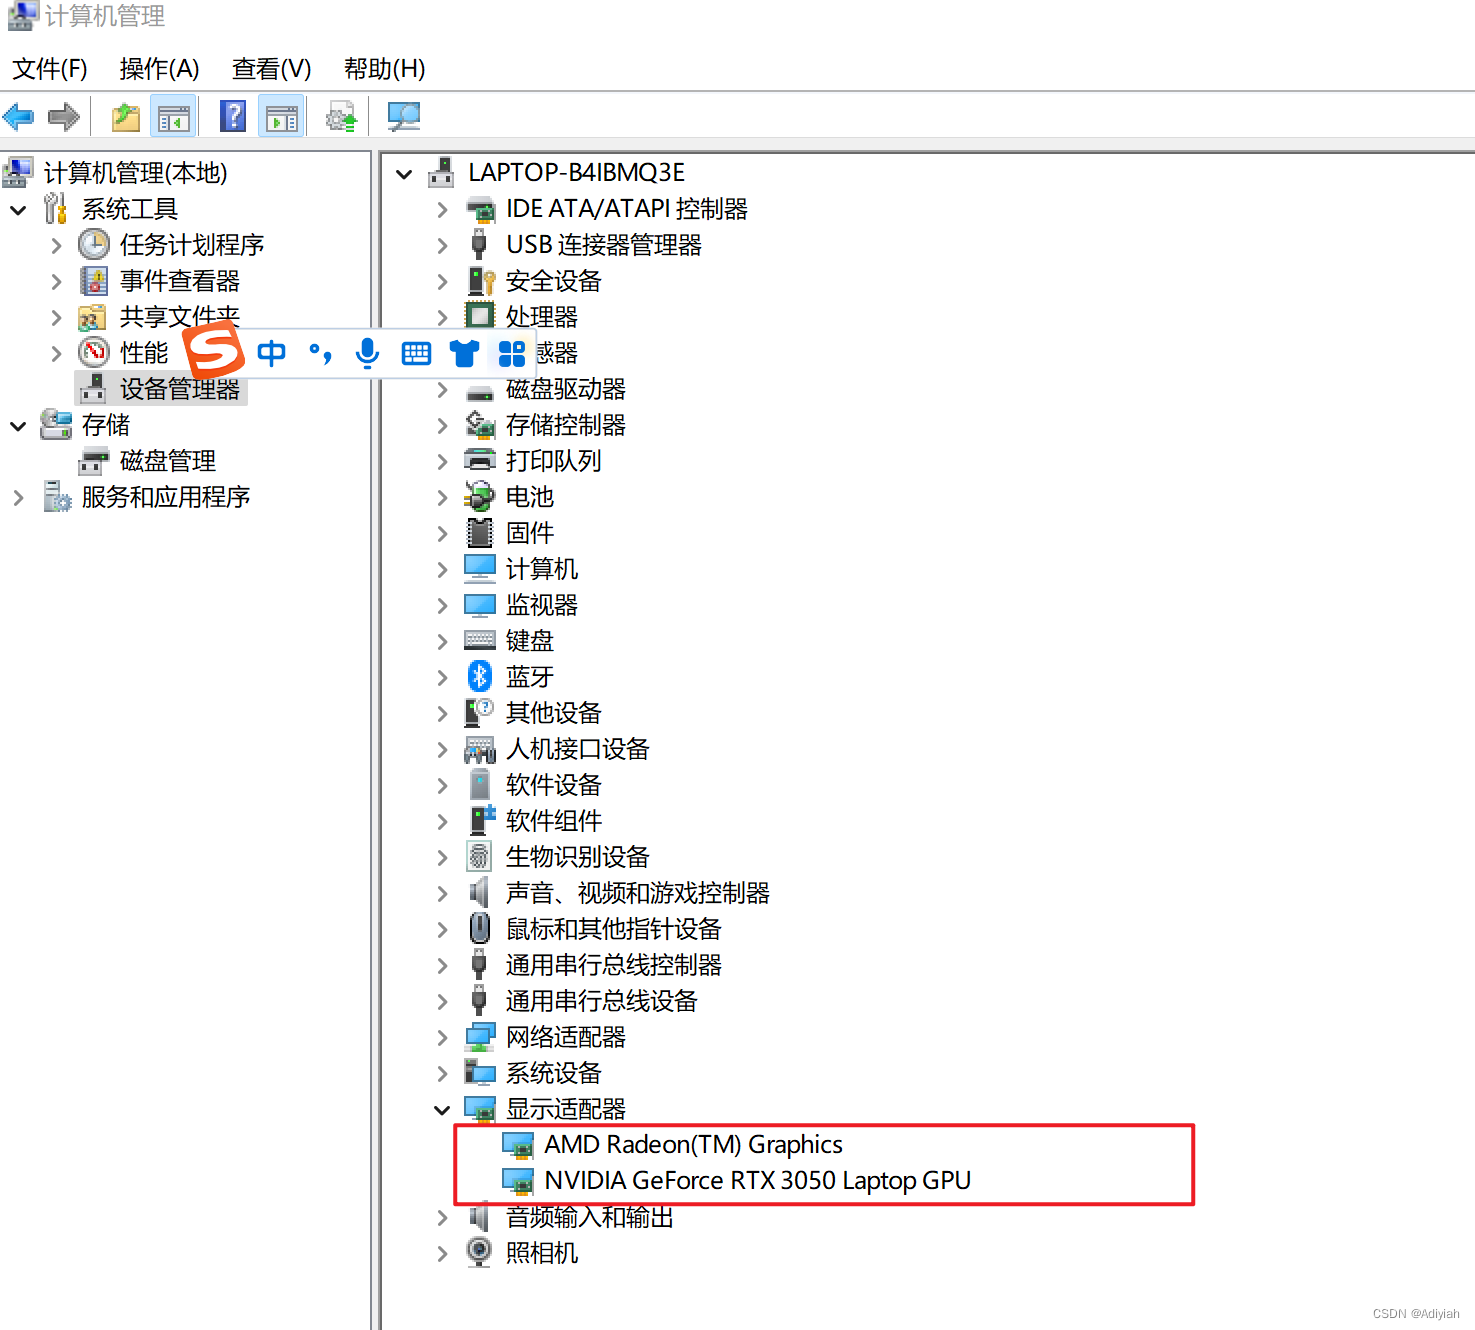Click the 鼠标和其他指针设备 mouse icon
Image resolution: width=1475 pixels, height=1330 pixels.
[480, 928]
